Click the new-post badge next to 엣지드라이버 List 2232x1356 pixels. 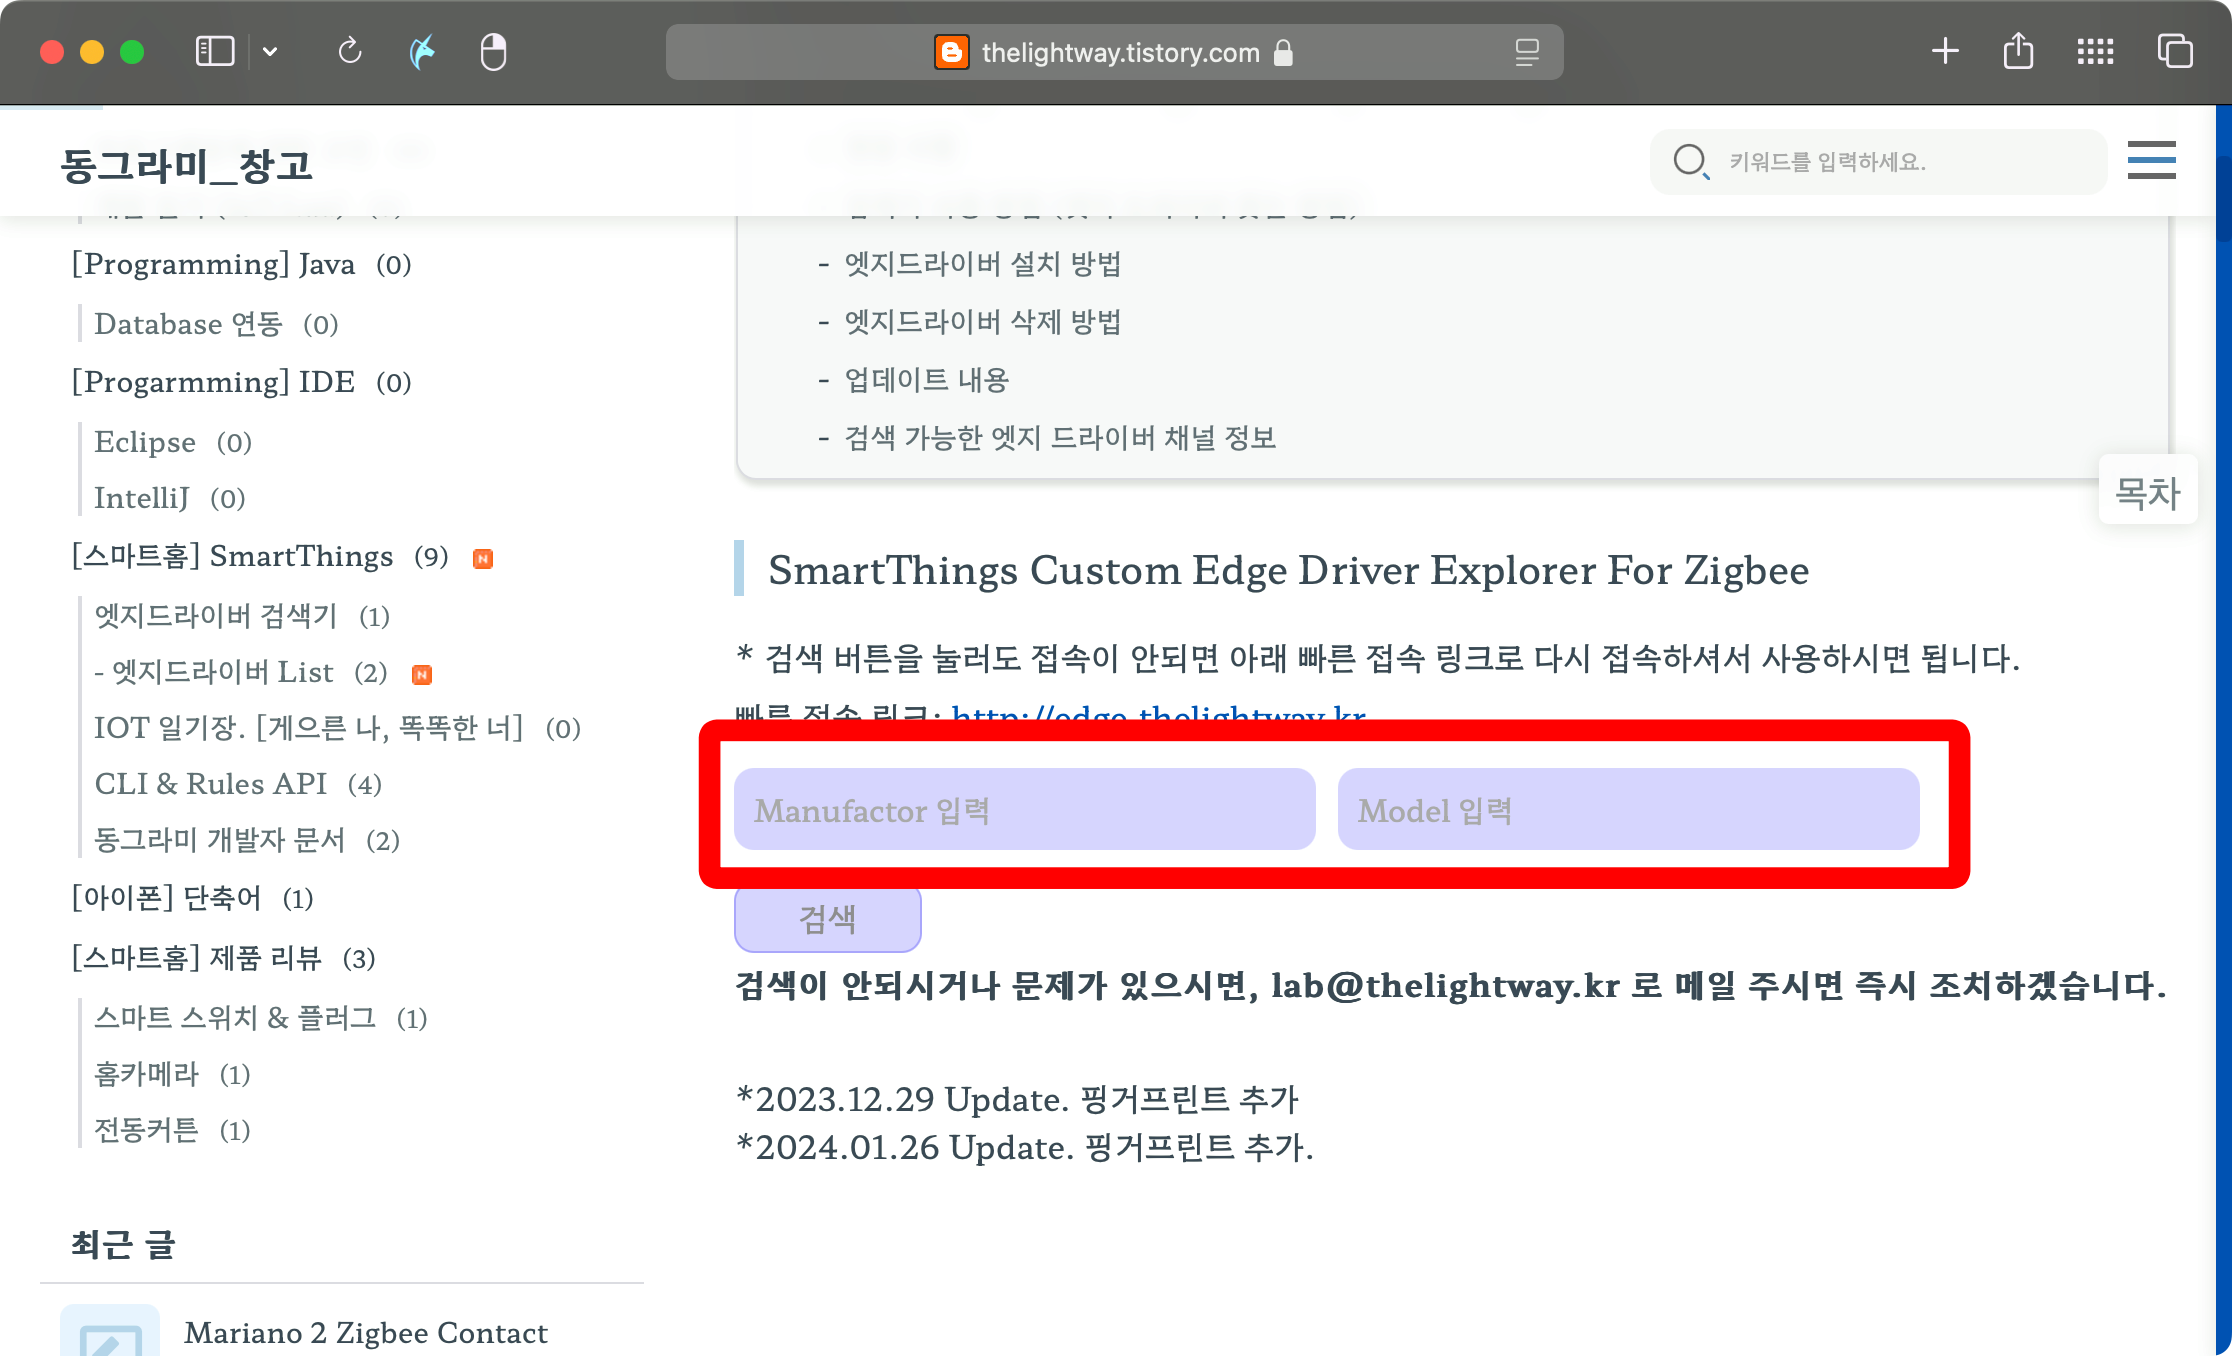[x=422, y=675]
